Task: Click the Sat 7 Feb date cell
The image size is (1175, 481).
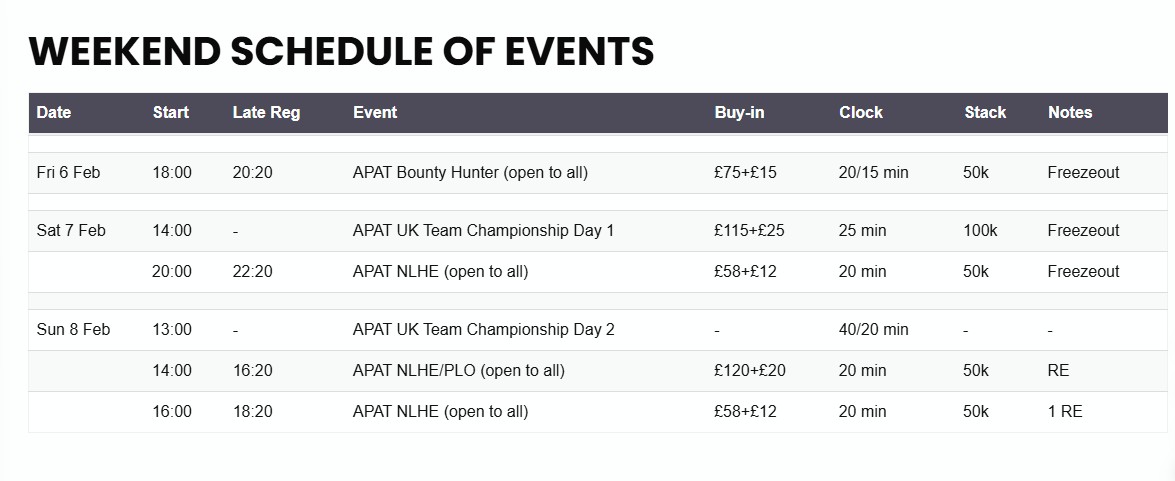Action: pyautogui.click(x=71, y=231)
